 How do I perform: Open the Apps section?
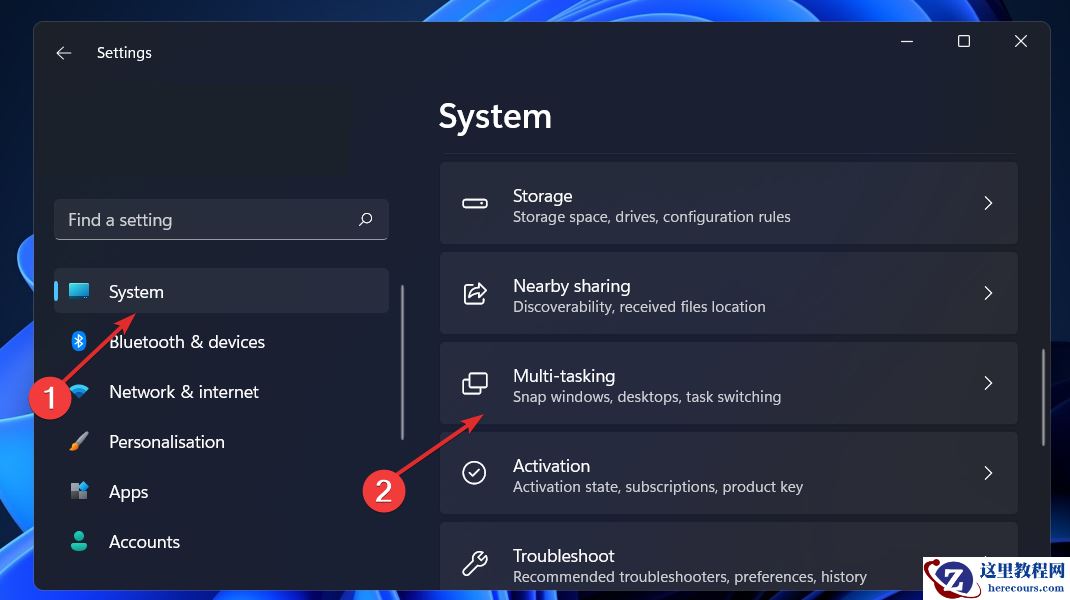[x=221, y=491]
